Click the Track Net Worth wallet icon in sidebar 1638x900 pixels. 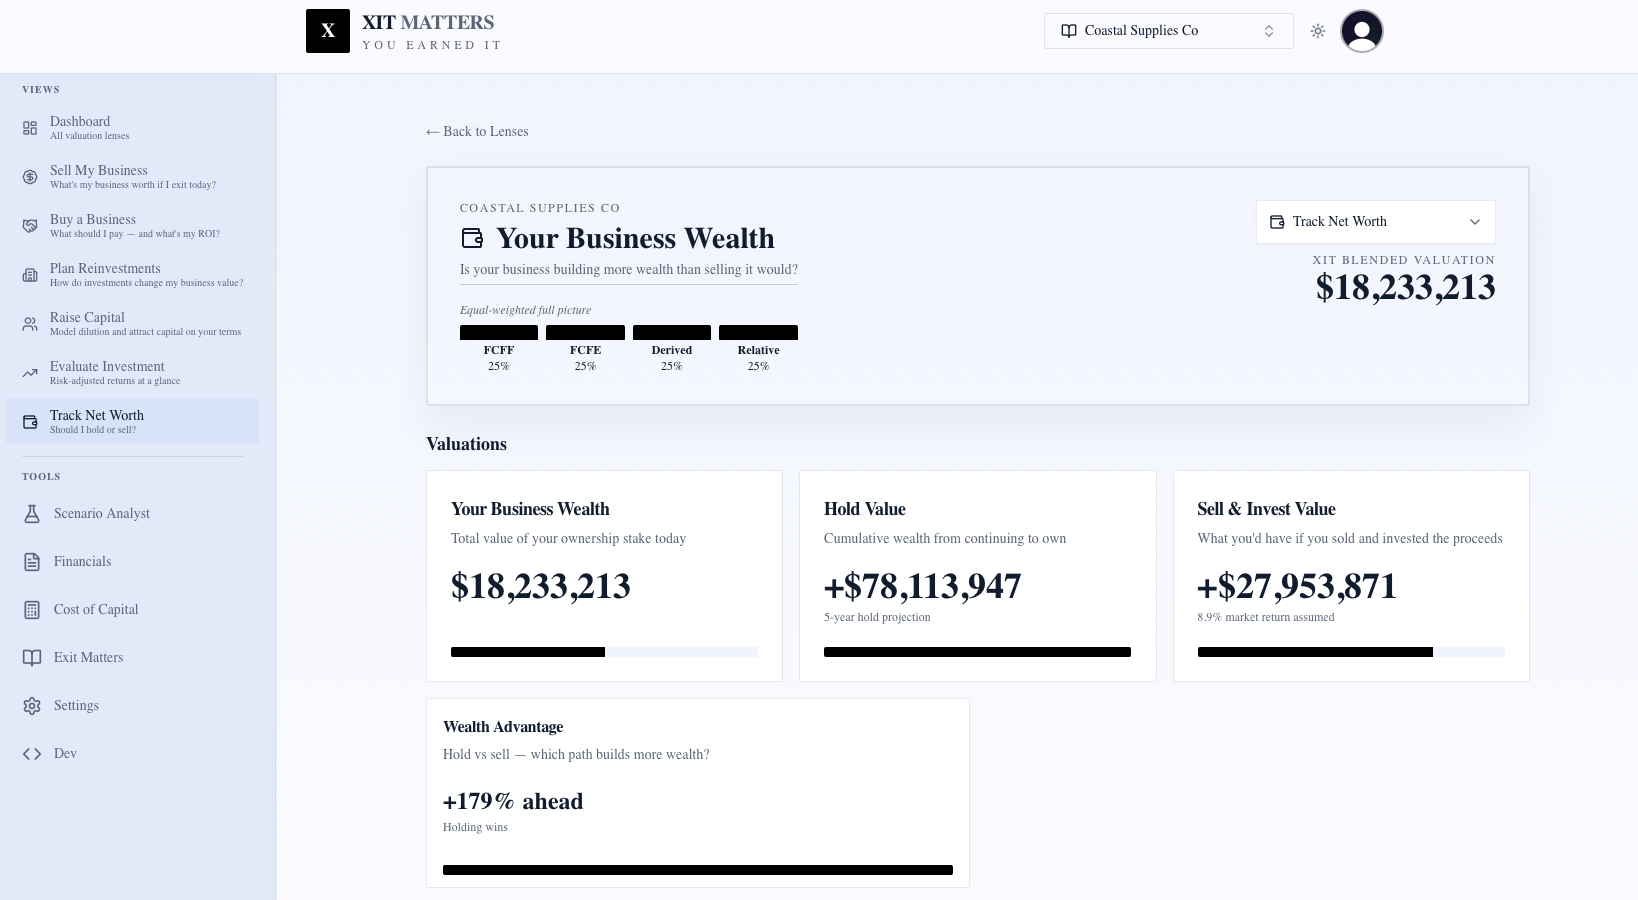point(30,422)
